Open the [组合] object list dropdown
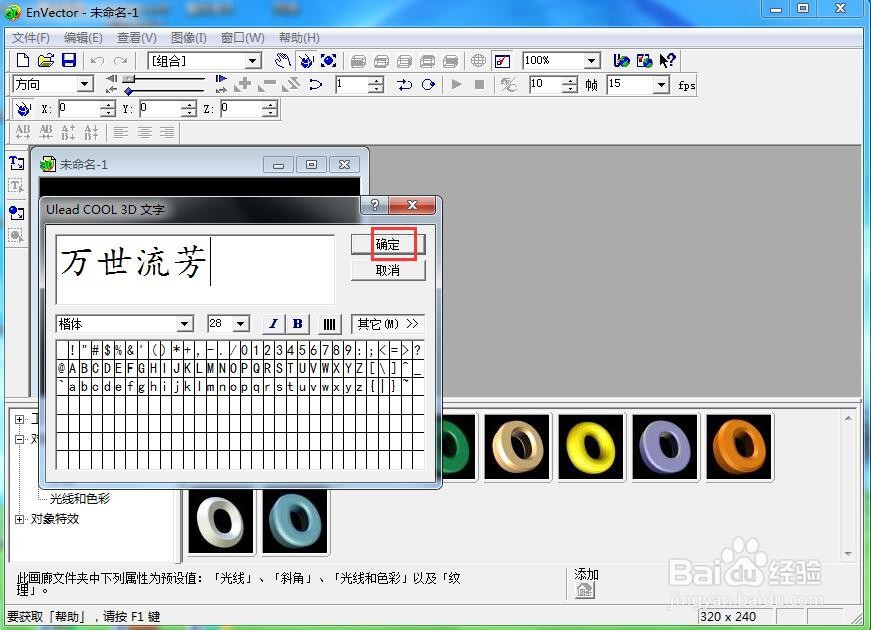The image size is (871, 630). [253, 61]
